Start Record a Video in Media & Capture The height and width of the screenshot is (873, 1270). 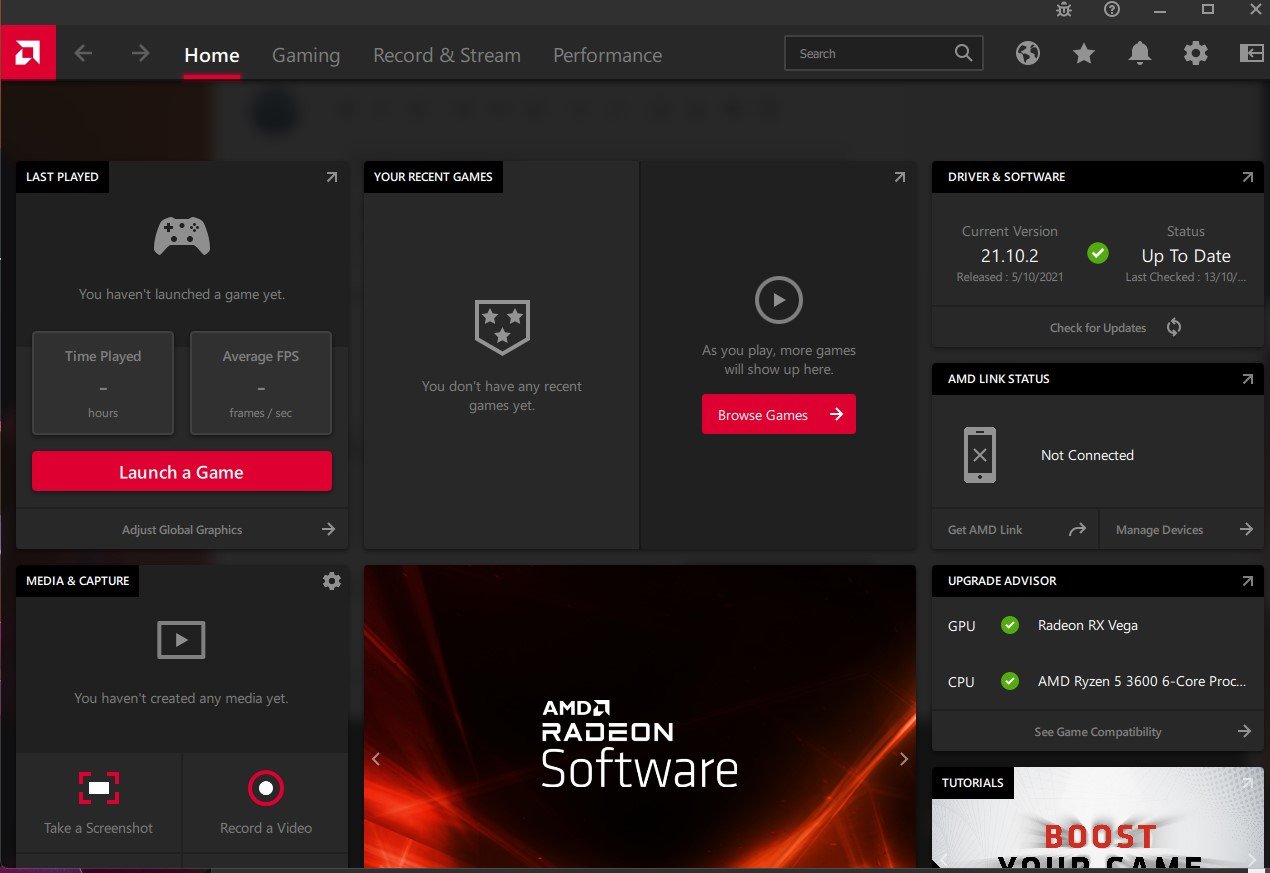point(266,803)
